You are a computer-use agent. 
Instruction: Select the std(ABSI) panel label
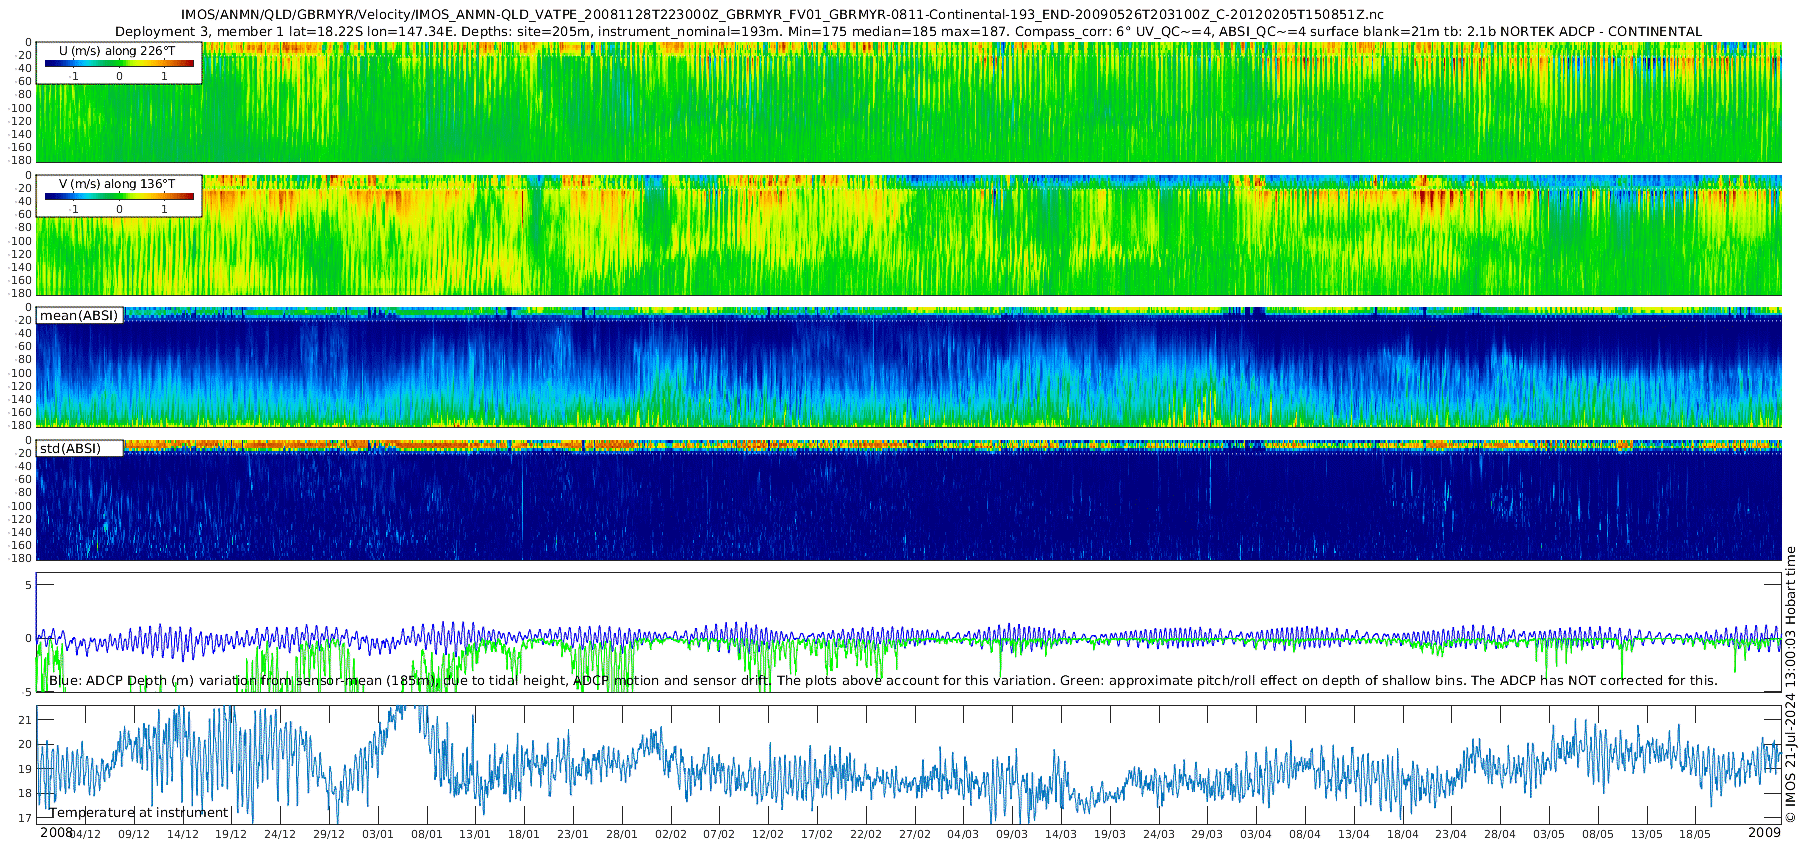click(x=70, y=448)
